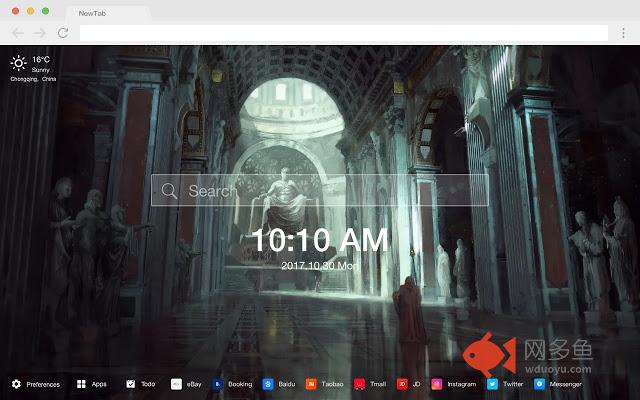Viewport: 640px width, 400px height.
Task: Open the Preferences gear icon
Action: [16, 384]
